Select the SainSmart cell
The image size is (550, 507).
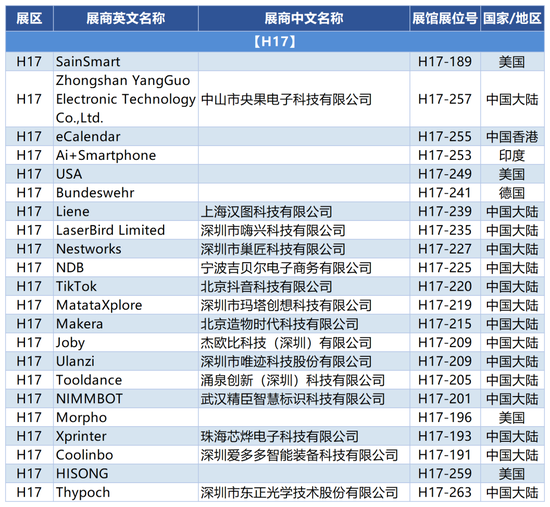click(126, 62)
